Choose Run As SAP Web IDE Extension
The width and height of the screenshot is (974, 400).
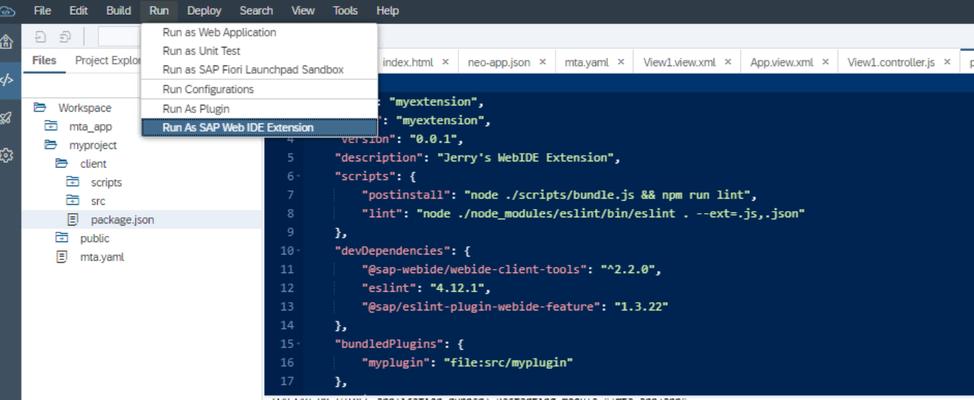pyautogui.click(x=259, y=127)
